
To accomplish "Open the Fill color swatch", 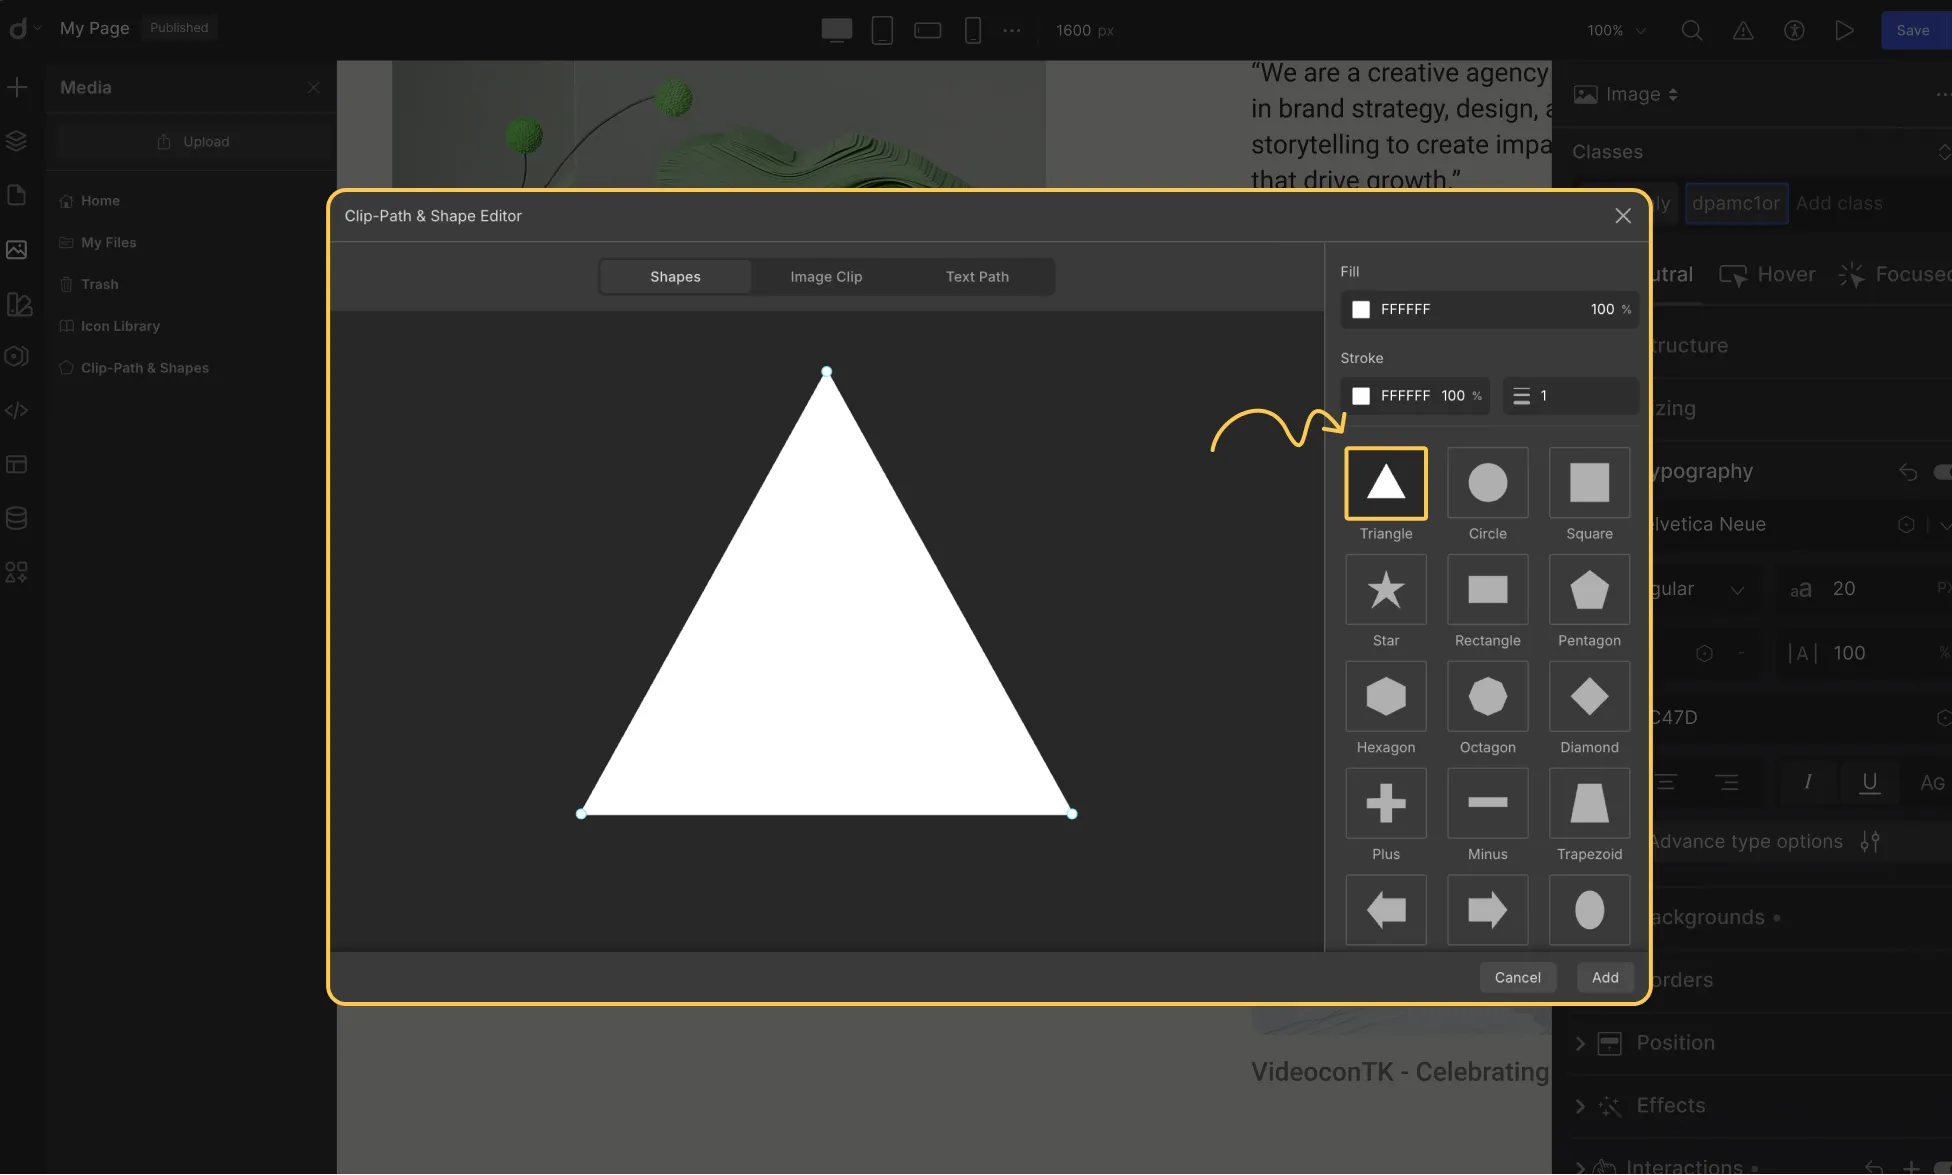I will tap(1361, 310).
